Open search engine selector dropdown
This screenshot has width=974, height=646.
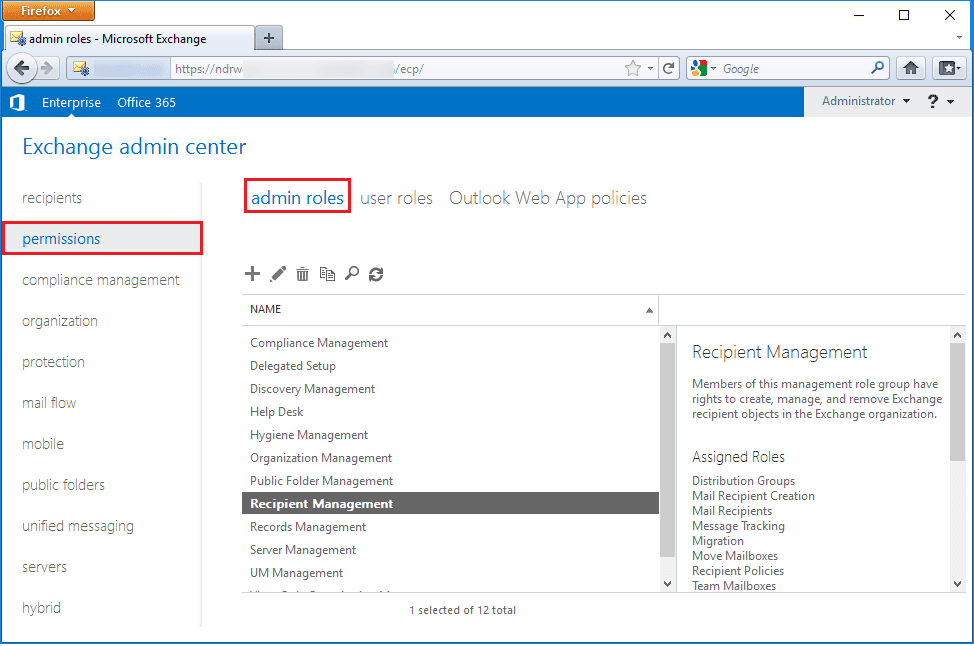704,68
